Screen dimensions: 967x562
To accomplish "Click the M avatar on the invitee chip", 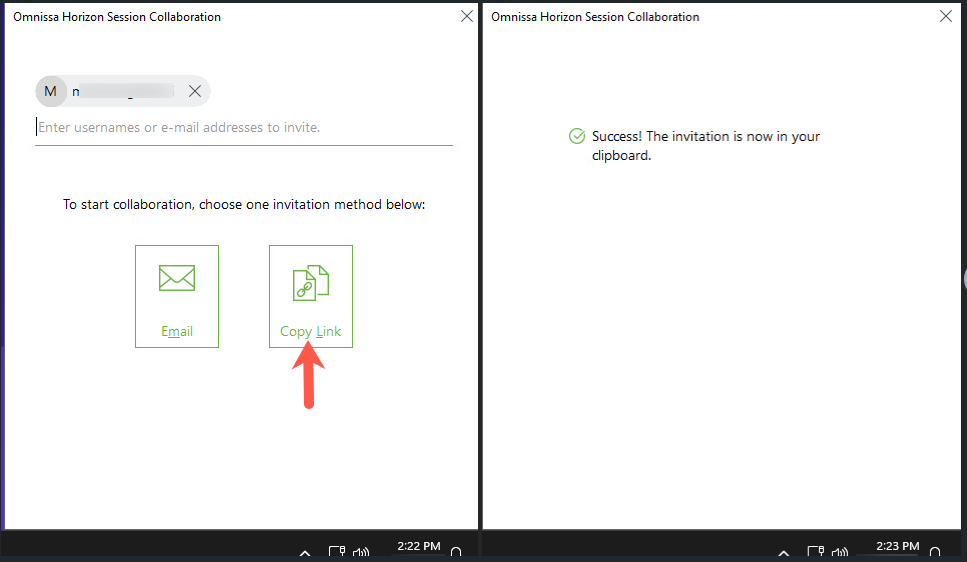I will [50, 92].
